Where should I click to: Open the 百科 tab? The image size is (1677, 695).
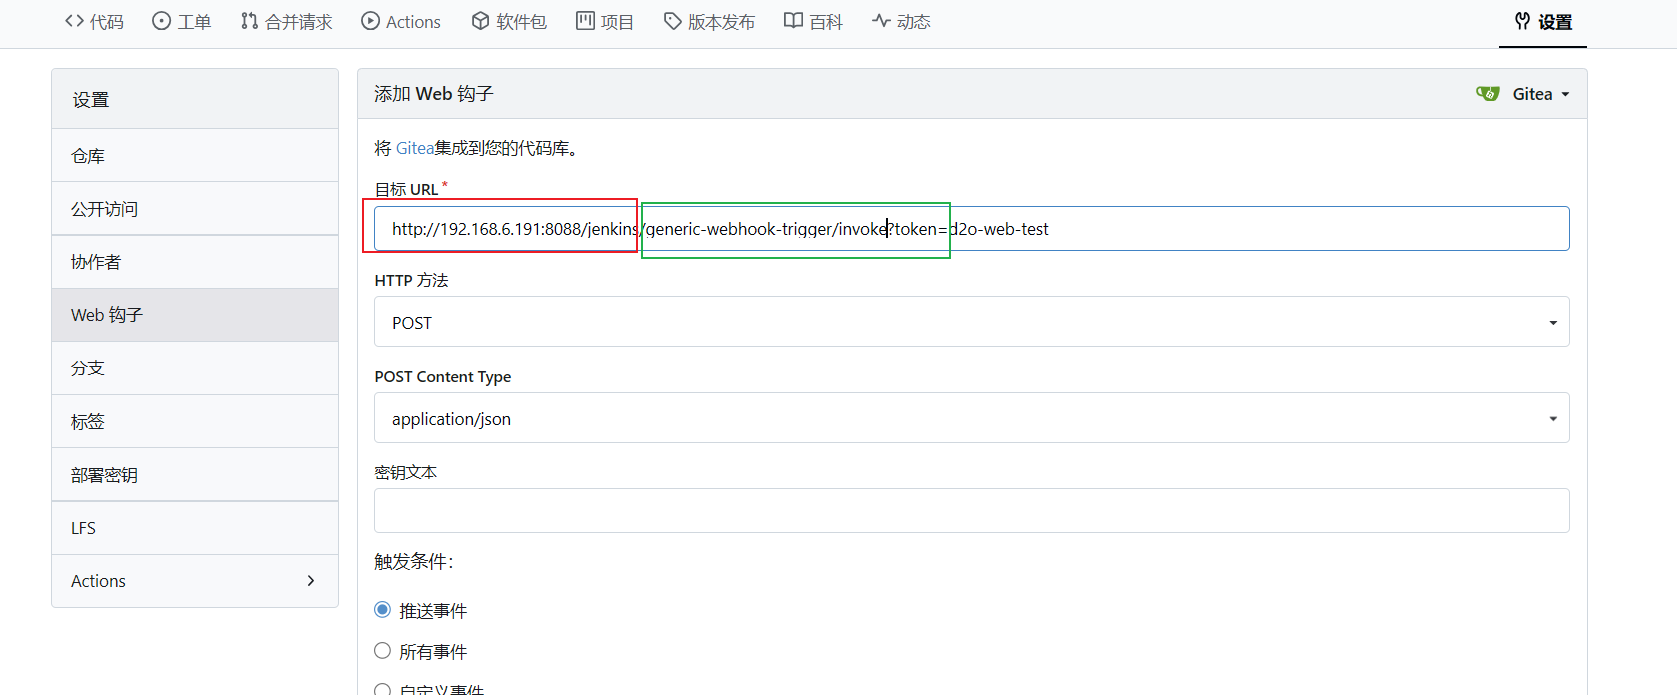[x=813, y=22]
